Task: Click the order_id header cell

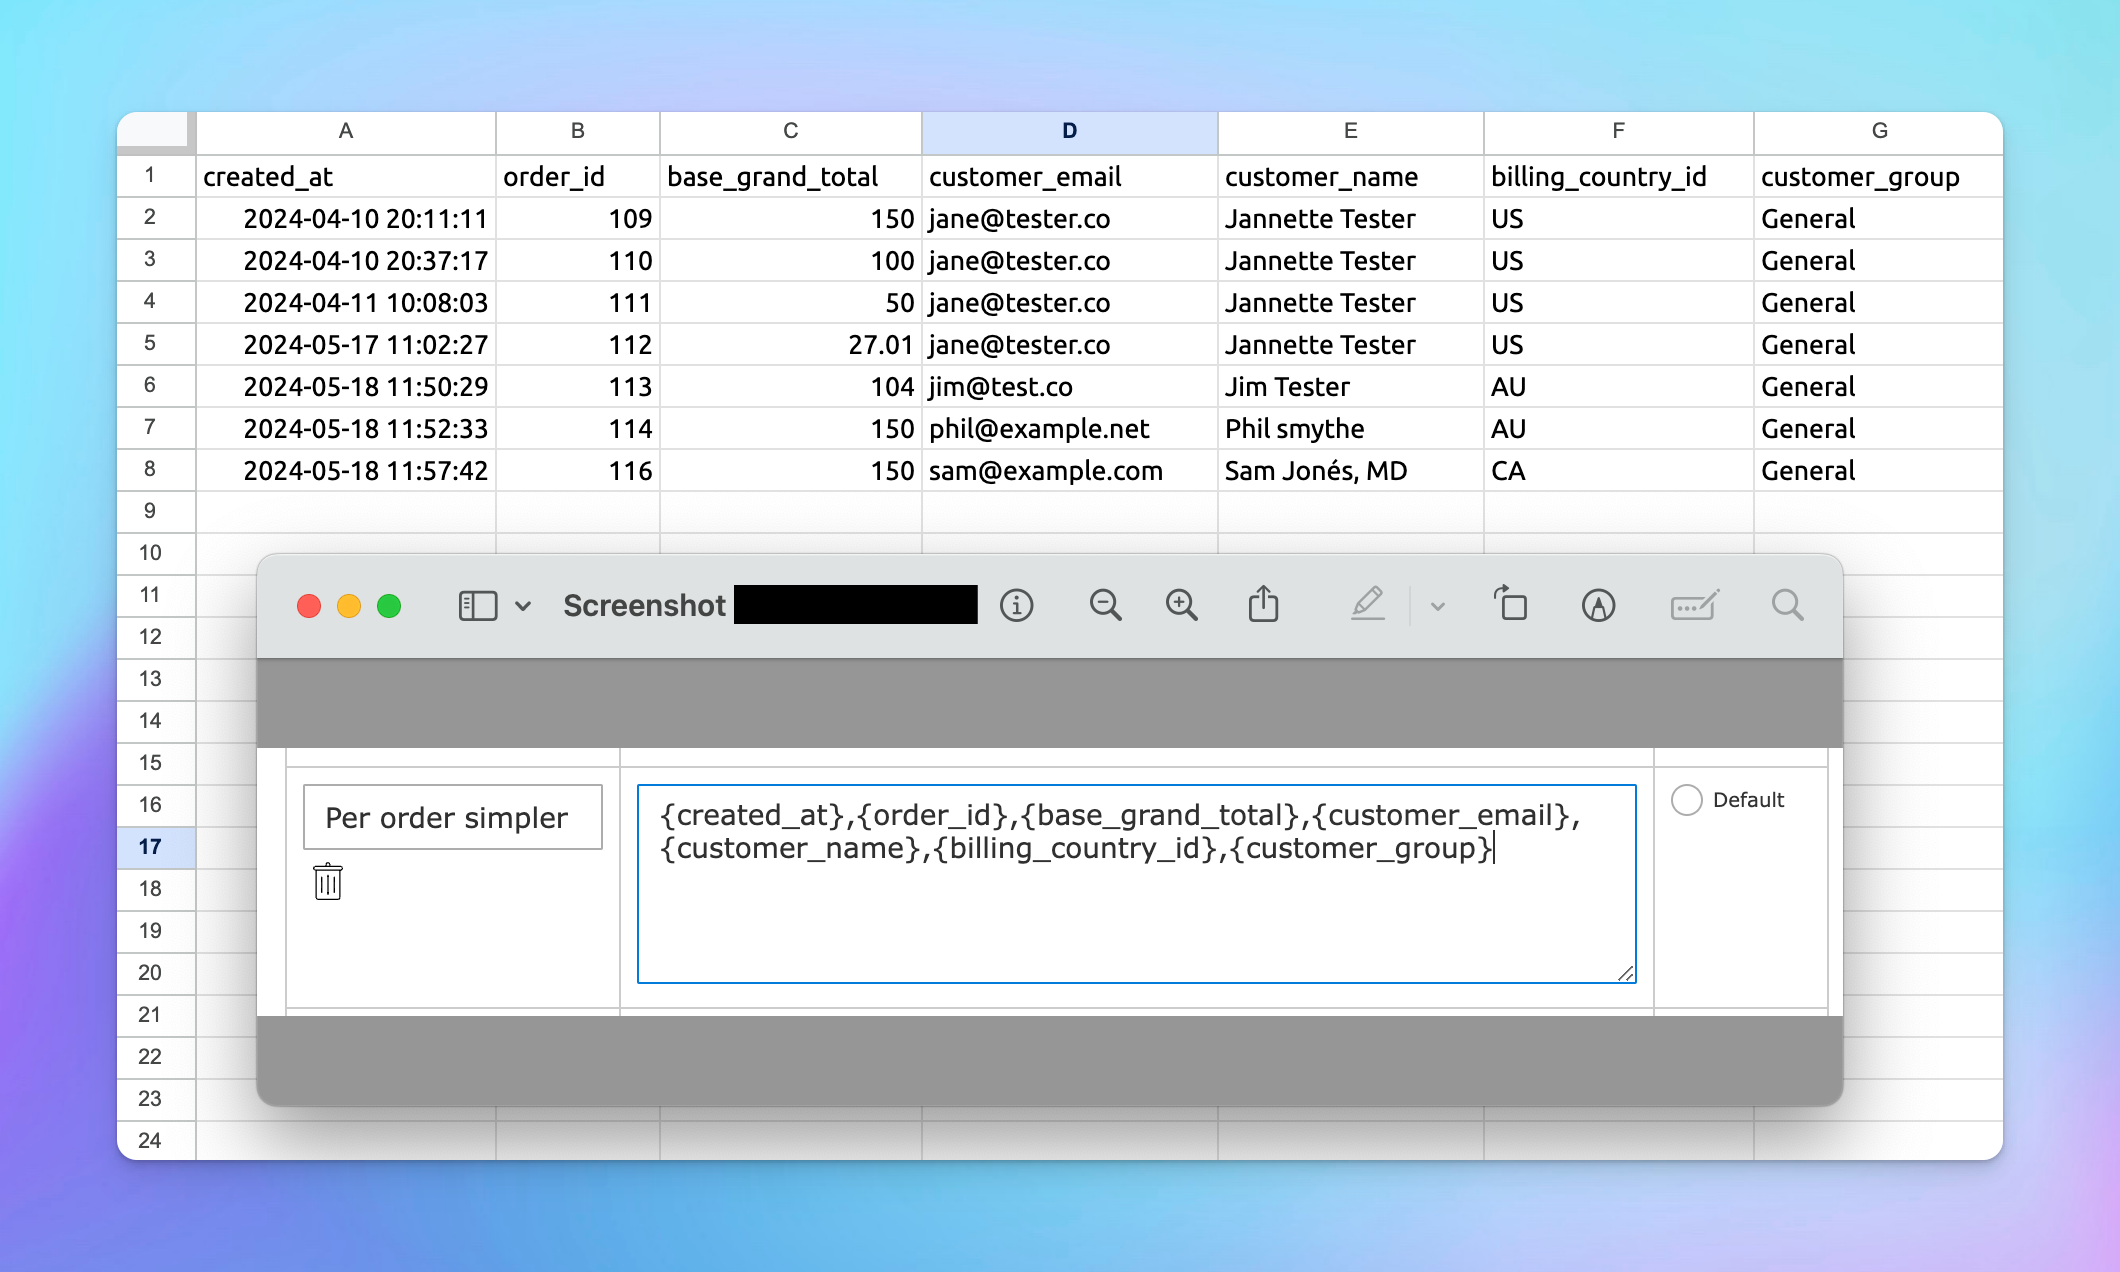Action: pos(578,176)
